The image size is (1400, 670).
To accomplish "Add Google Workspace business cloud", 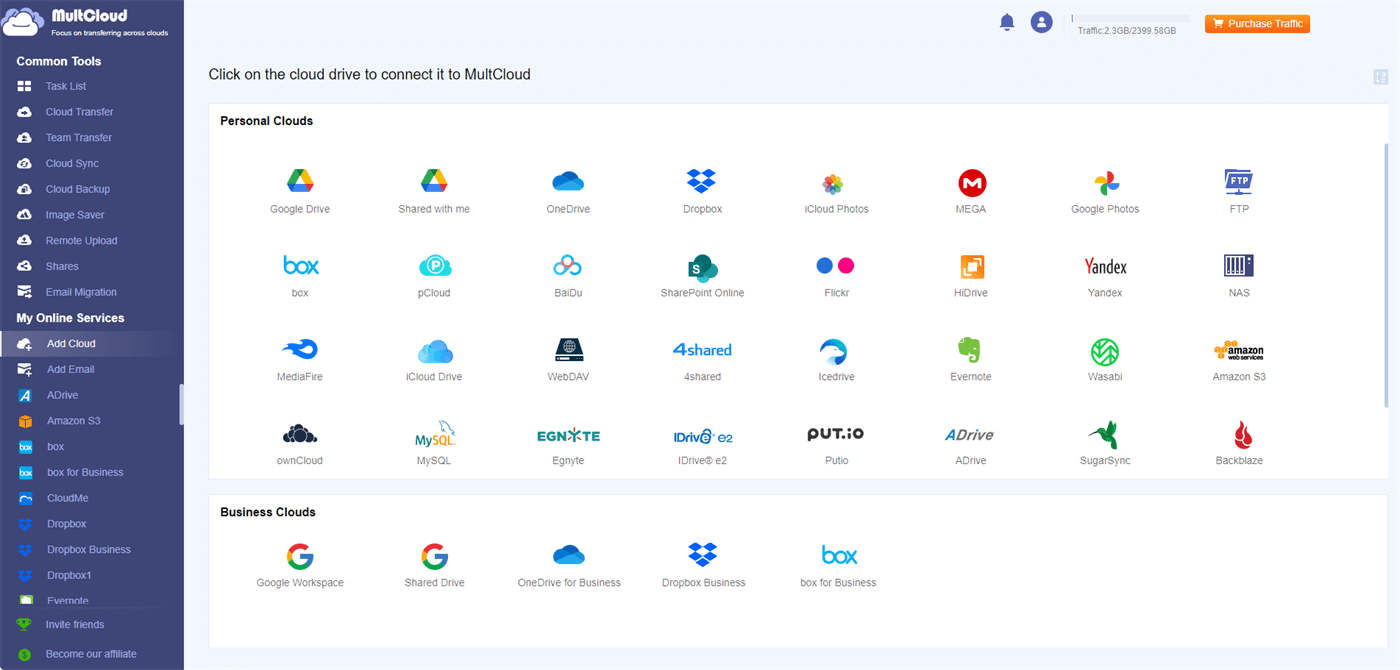I will click(300, 565).
